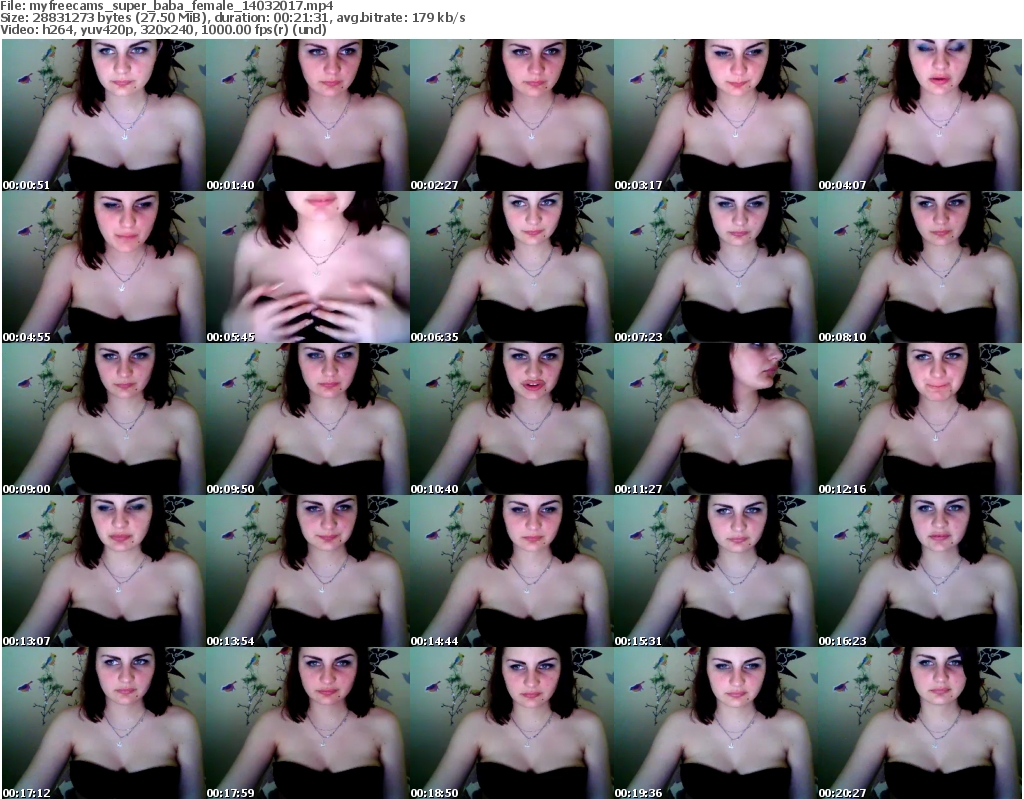
Task: Select the thumbnail timestamped 00:18:50
Action: tap(511, 723)
